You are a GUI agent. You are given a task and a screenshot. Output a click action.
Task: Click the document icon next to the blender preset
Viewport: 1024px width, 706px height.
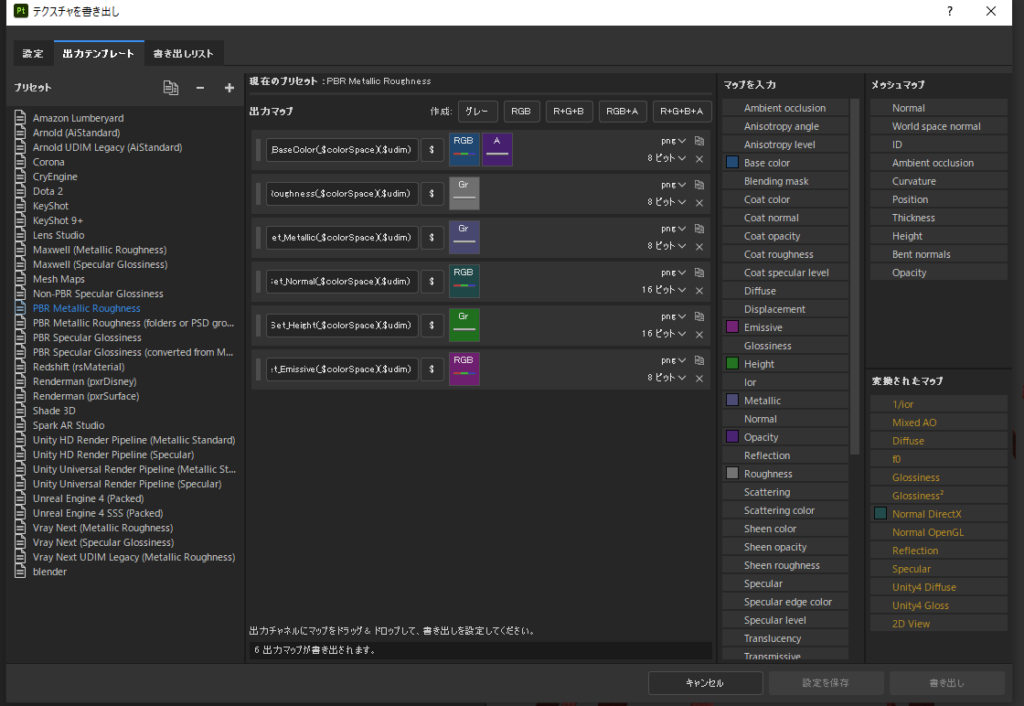(19, 571)
